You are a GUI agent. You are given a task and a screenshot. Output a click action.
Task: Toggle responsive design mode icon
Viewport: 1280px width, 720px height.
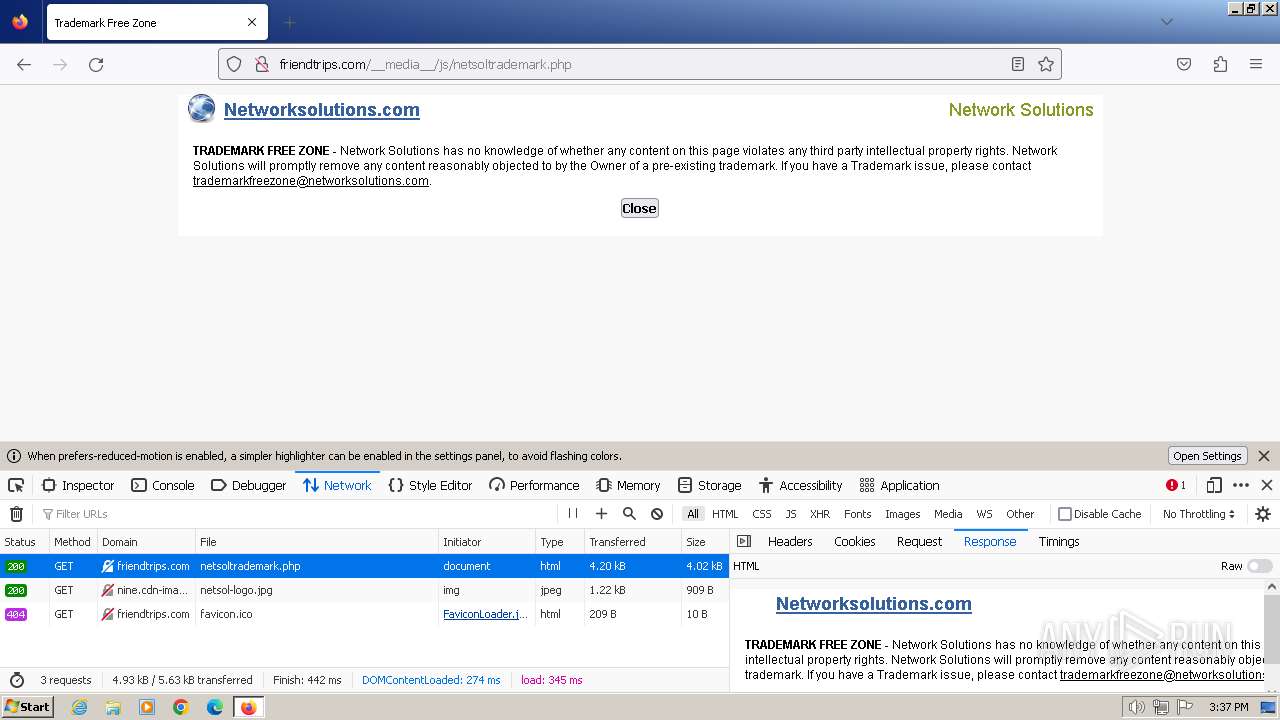pyautogui.click(x=1214, y=485)
